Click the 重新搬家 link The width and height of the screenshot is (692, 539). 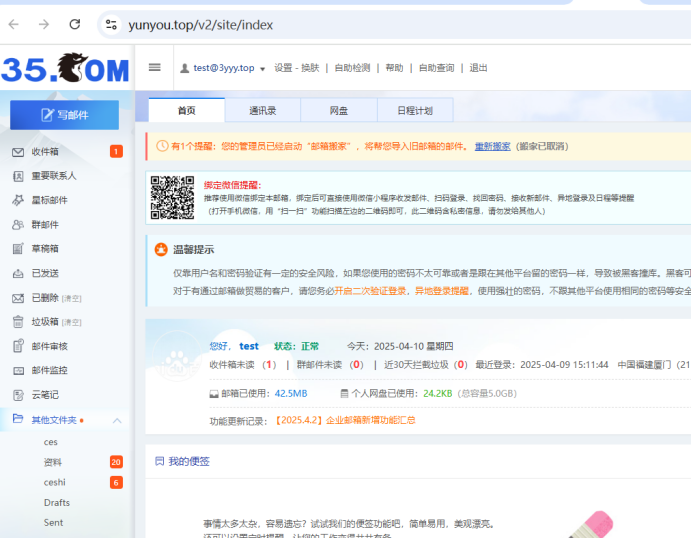(492, 146)
